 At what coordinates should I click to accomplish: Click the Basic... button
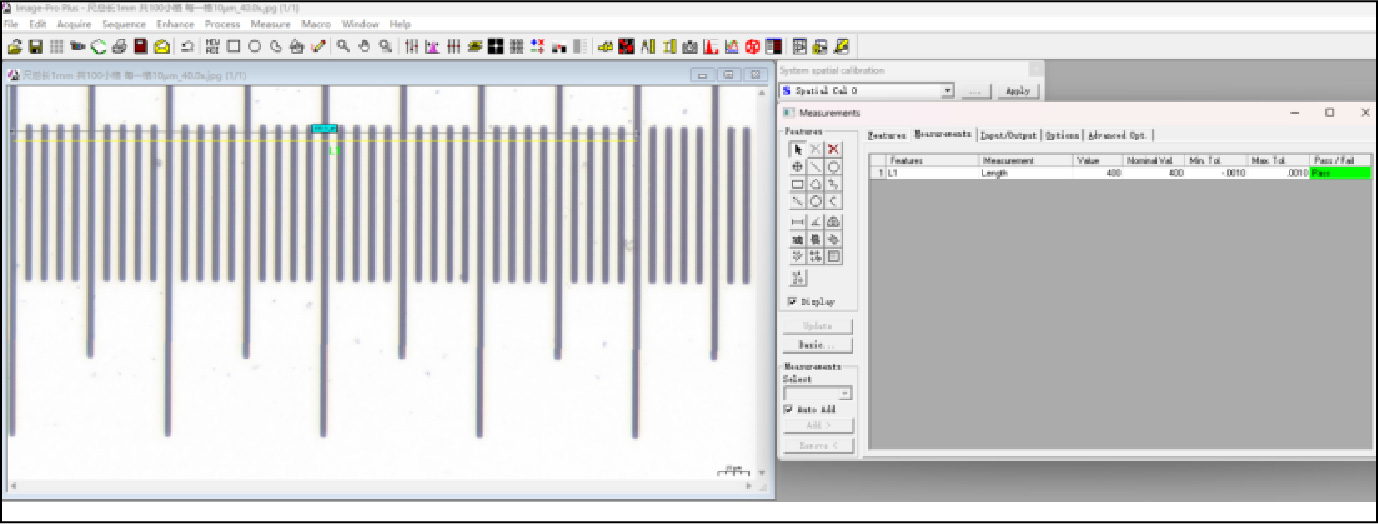[x=817, y=345]
